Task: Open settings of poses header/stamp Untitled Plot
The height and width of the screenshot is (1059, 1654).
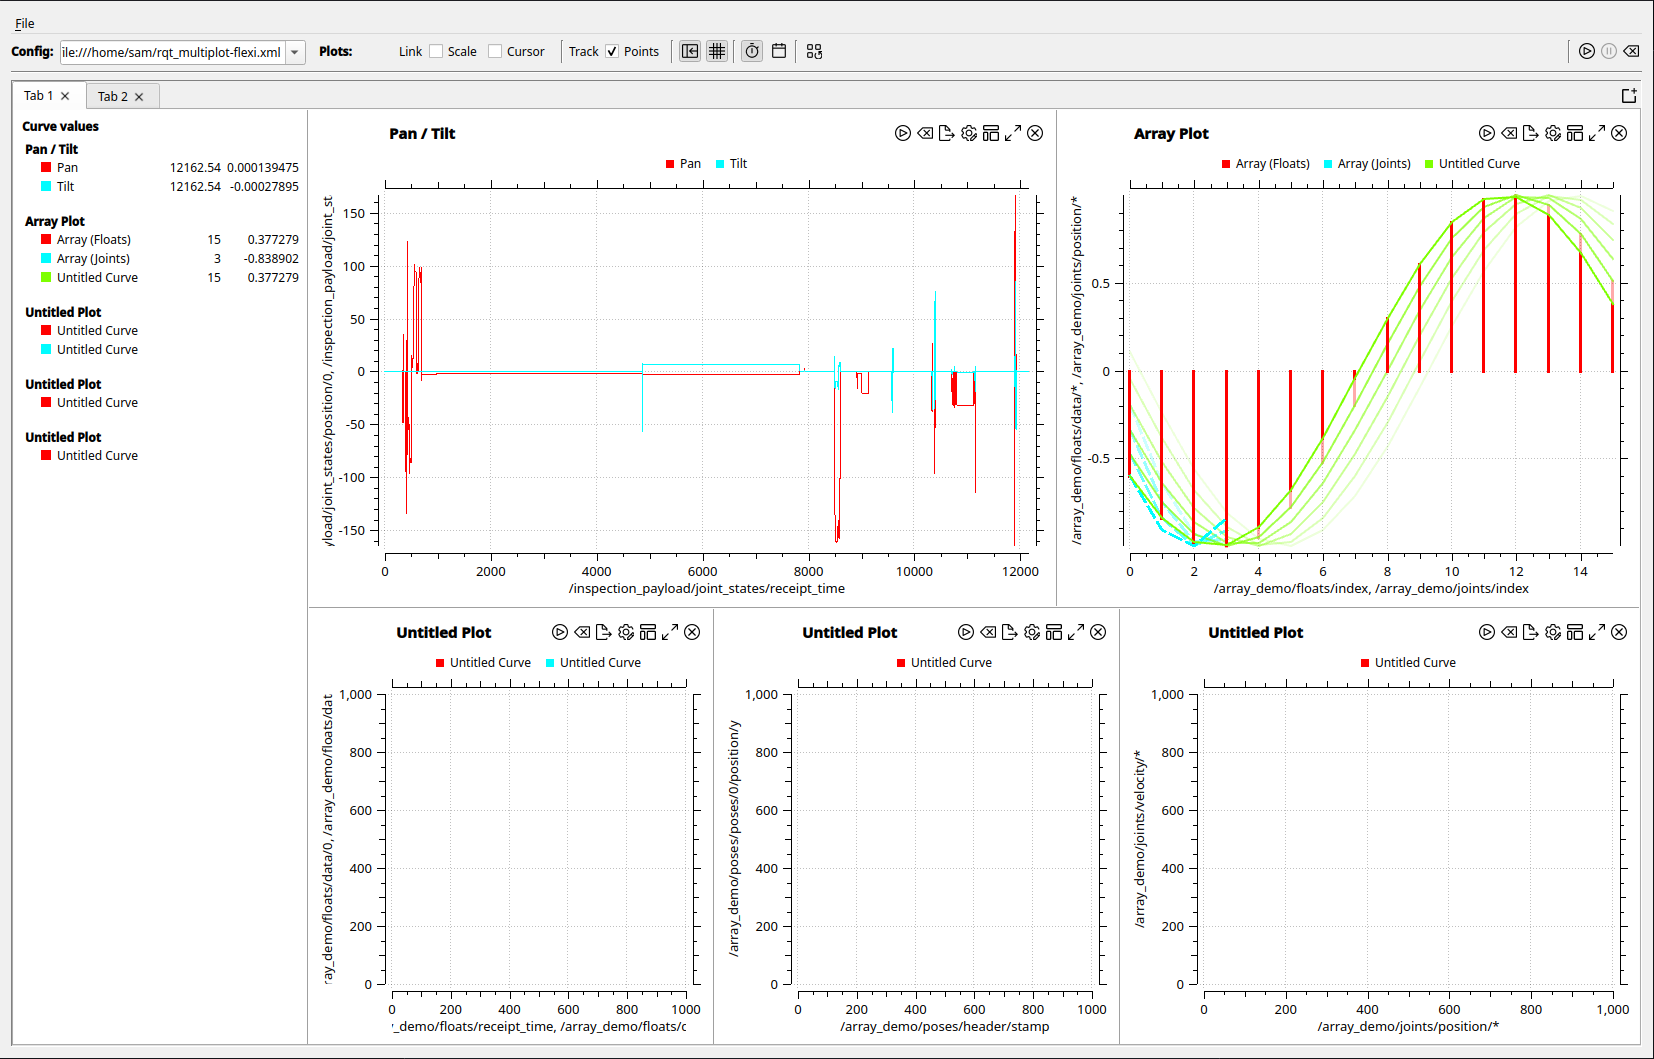Action: (1032, 632)
